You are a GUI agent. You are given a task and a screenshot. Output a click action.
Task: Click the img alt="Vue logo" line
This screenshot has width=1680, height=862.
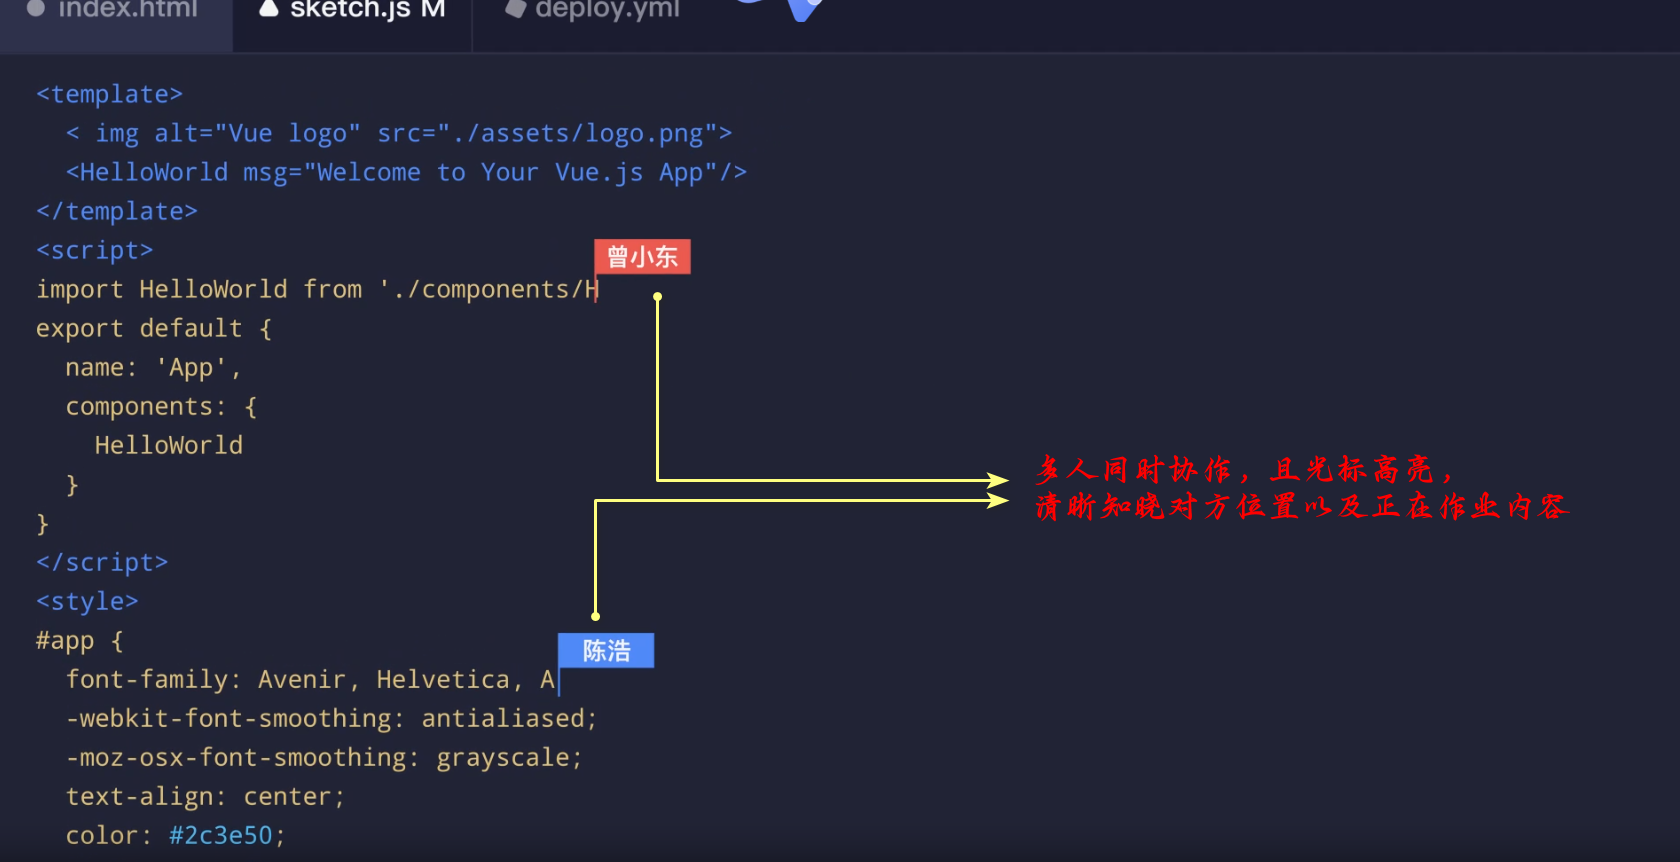[399, 133]
